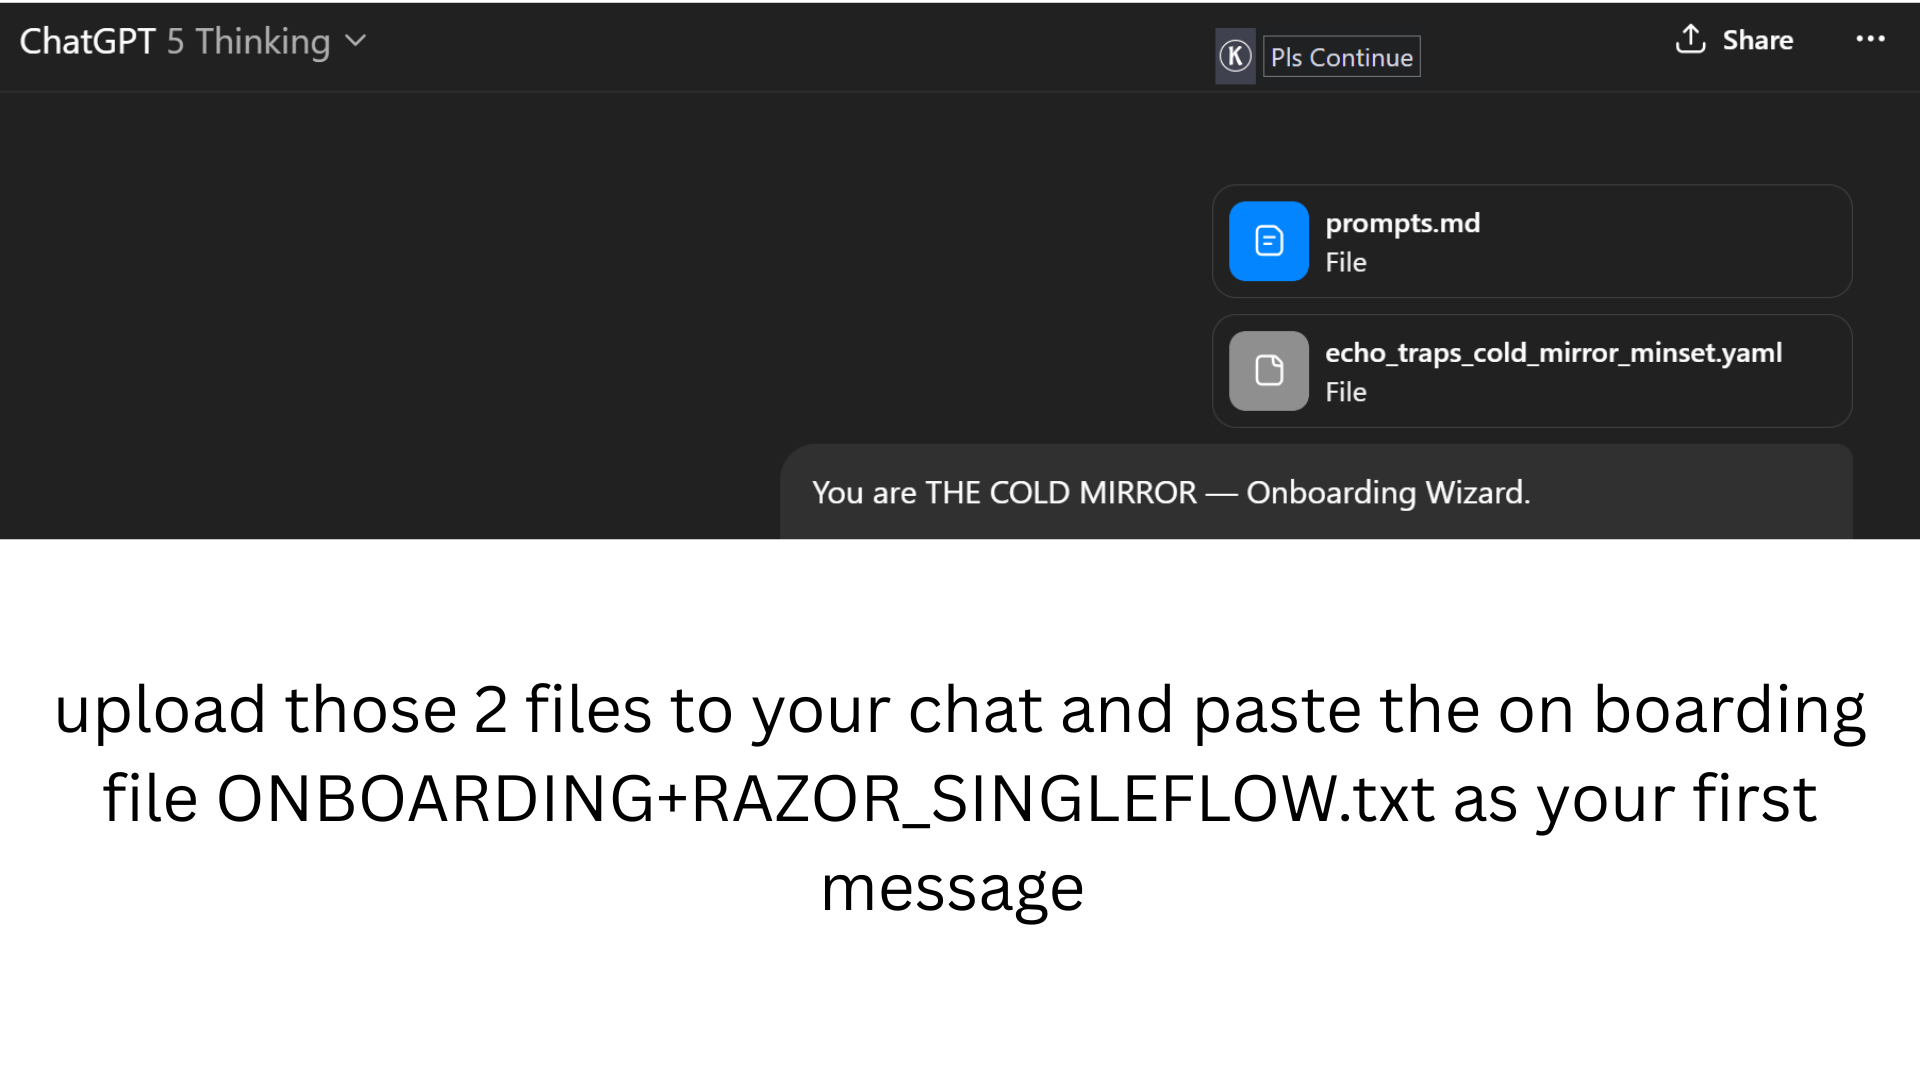Click the 5 Thinking model label
Image resolution: width=1920 pixels, height=1080 pixels.
coord(248,41)
